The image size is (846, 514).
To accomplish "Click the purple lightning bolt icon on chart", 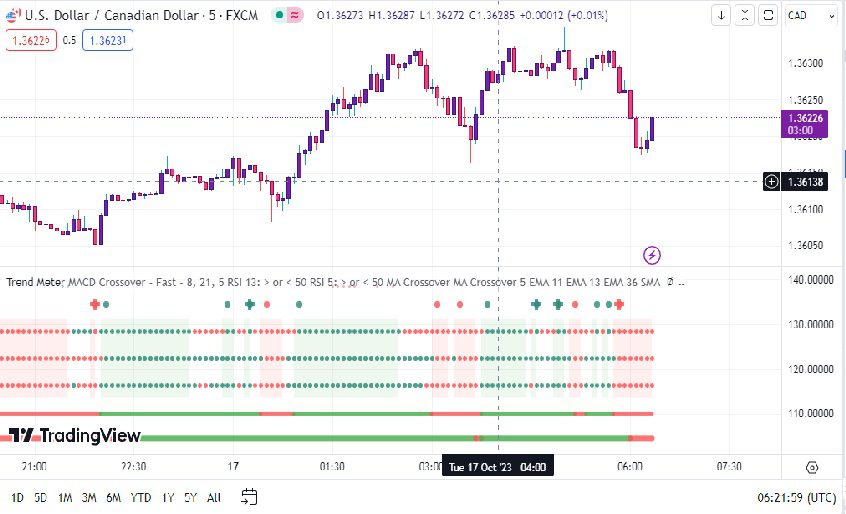I will pos(652,255).
